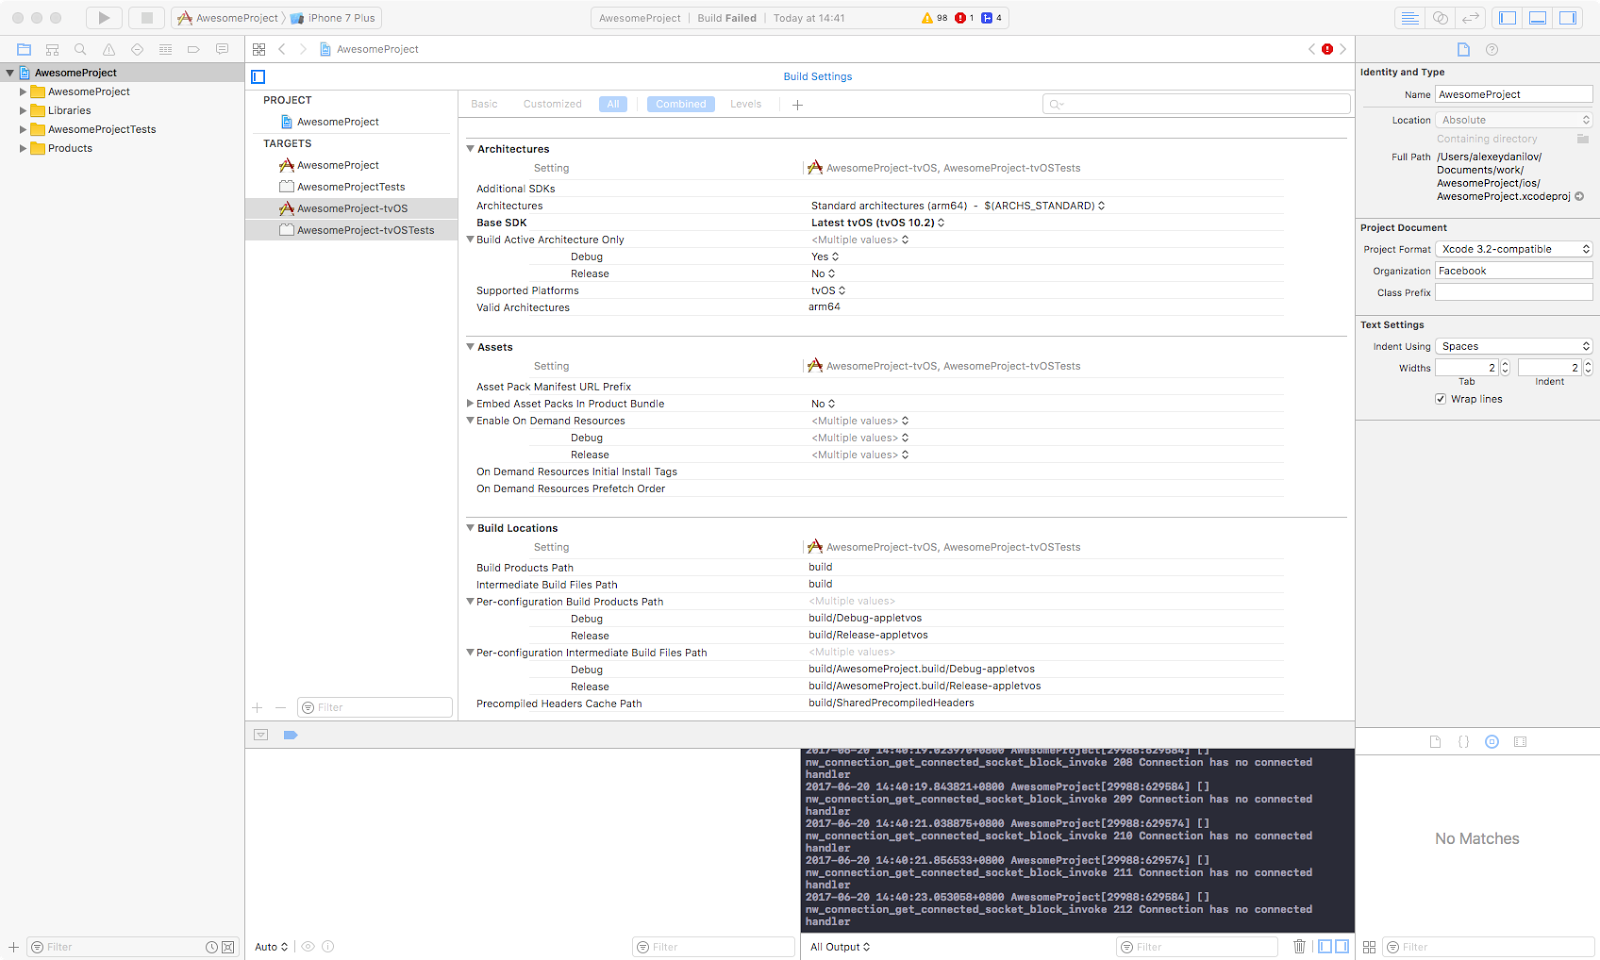Open the All Output dropdown
This screenshot has width=1600, height=960.
839,946
